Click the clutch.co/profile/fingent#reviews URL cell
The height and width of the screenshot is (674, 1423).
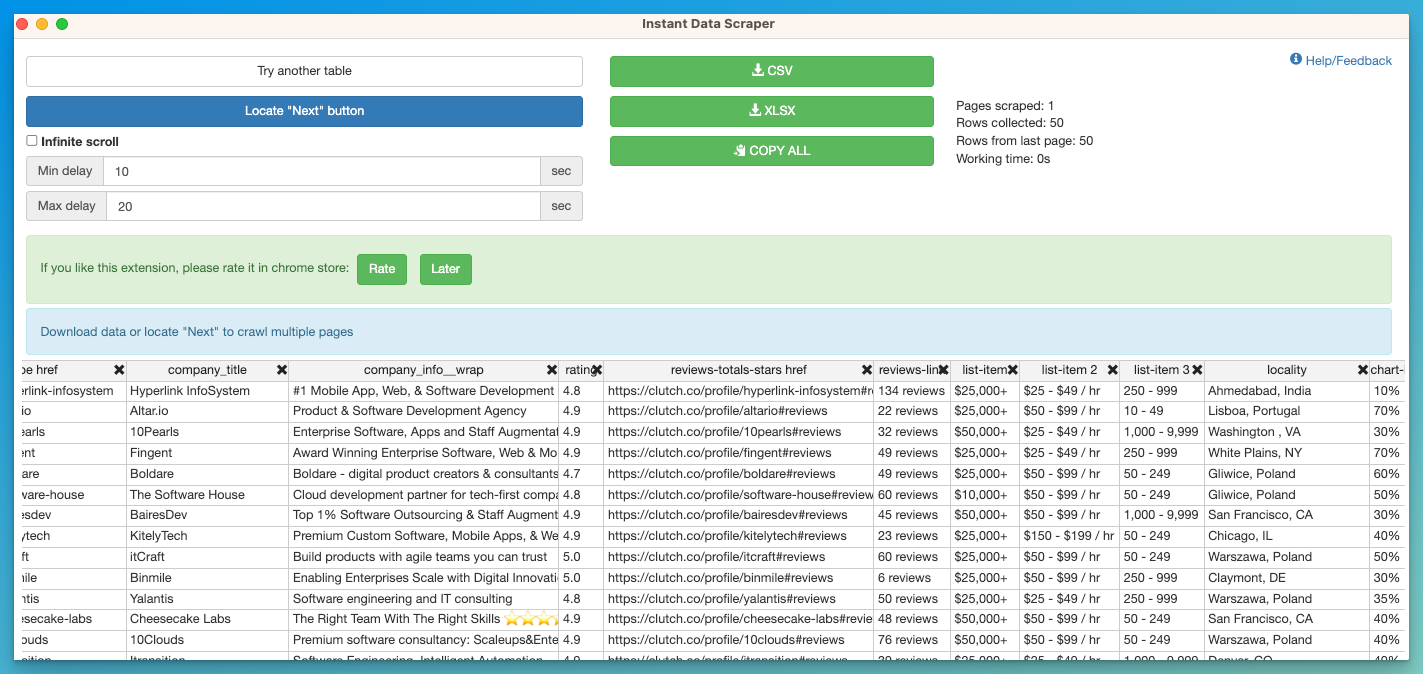coord(739,453)
